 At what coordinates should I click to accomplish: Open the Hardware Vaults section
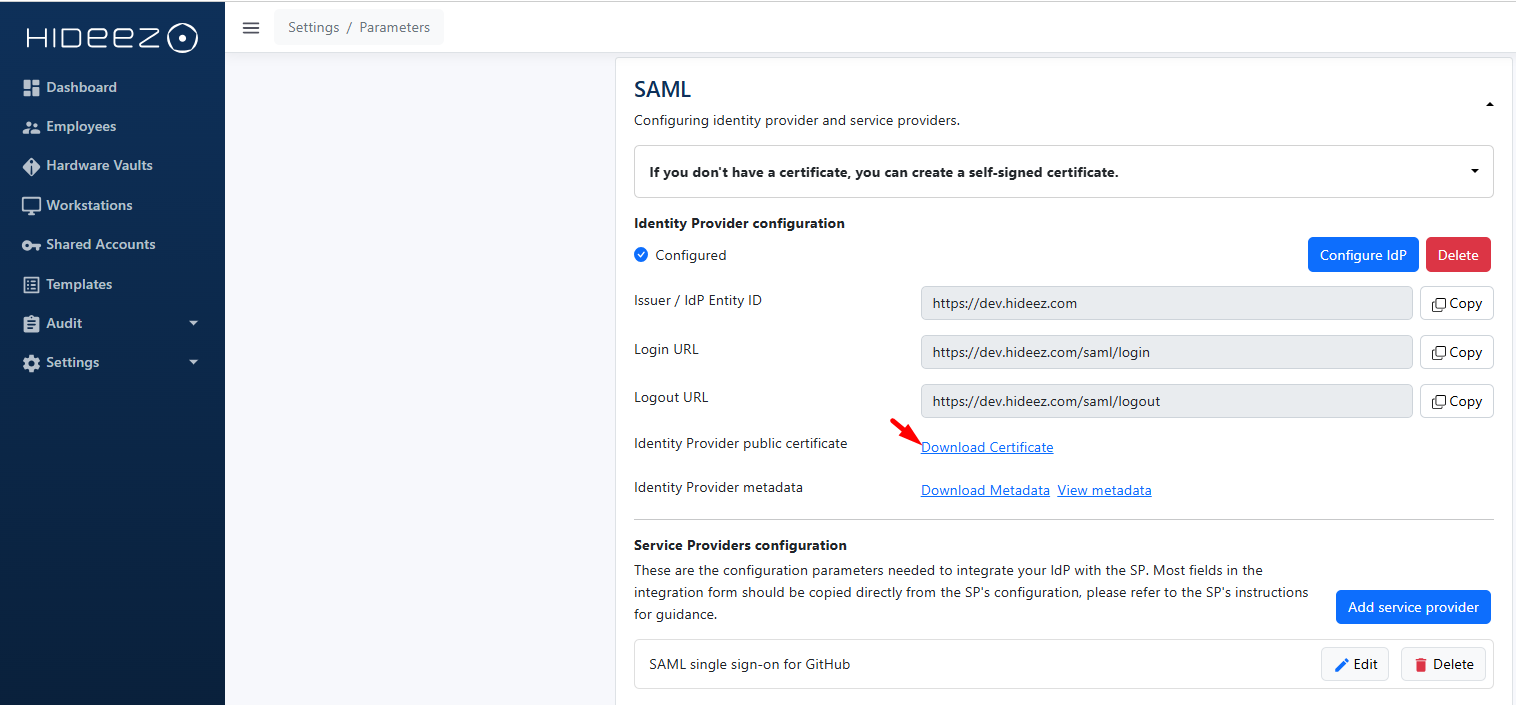(98, 166)
